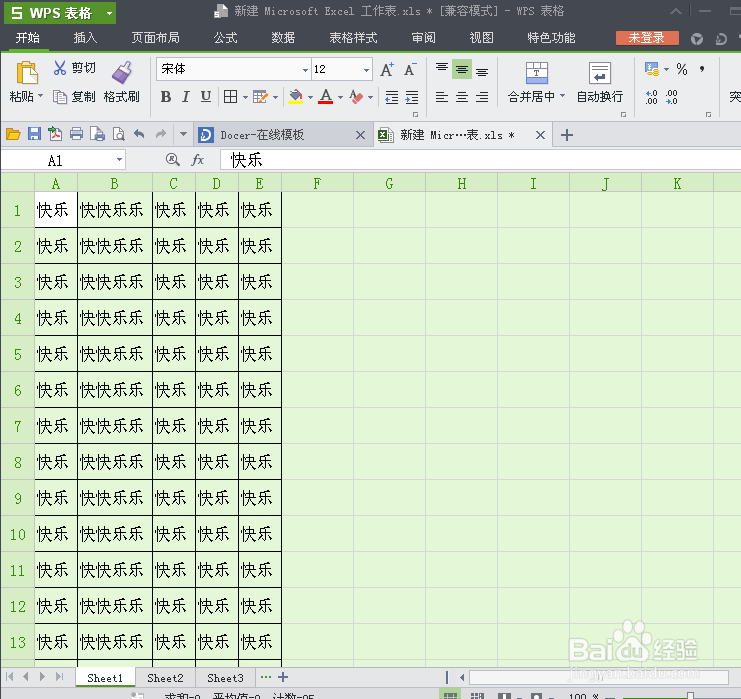Open the Formulas (公式) tab
Image resolution: width=741 pixels, height=699 pixels.
[225, 38]
